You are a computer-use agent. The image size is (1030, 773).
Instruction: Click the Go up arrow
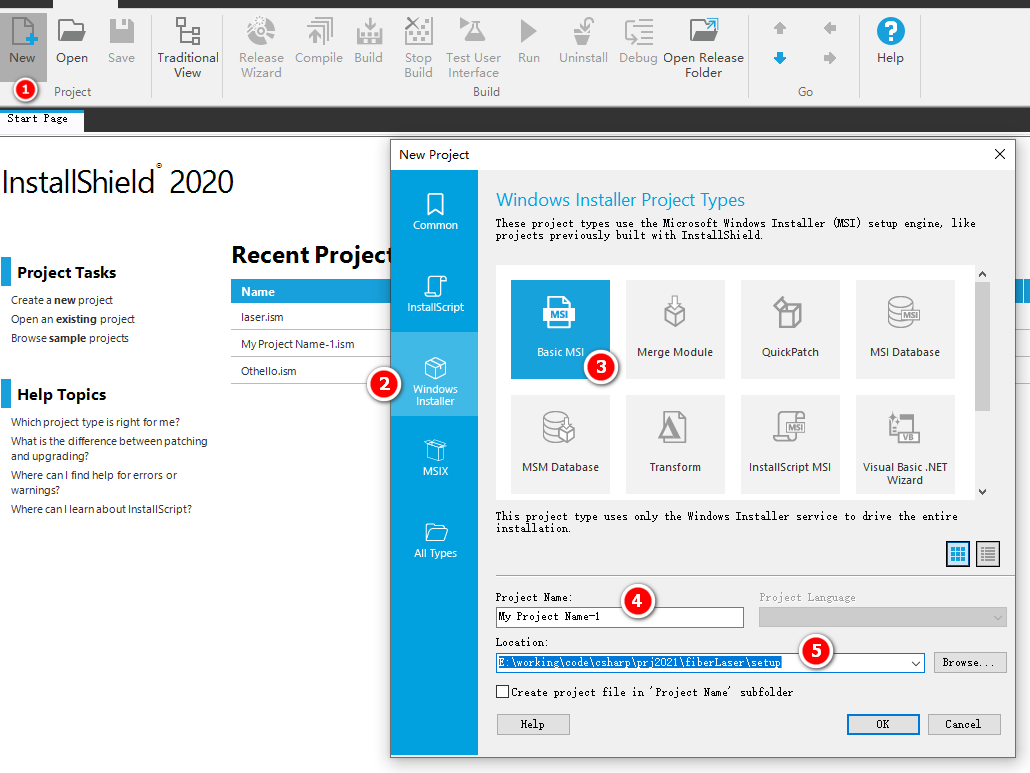tap(780, 28)
